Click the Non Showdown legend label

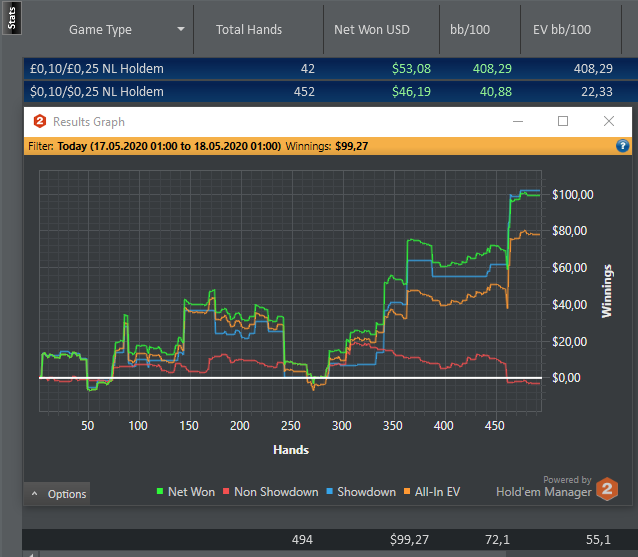(276, 492)
